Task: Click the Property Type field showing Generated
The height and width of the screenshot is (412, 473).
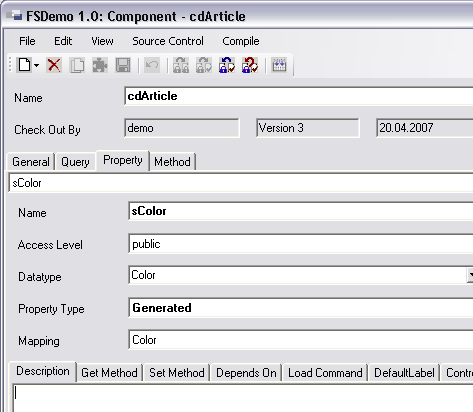Action: tap(301, 308)
